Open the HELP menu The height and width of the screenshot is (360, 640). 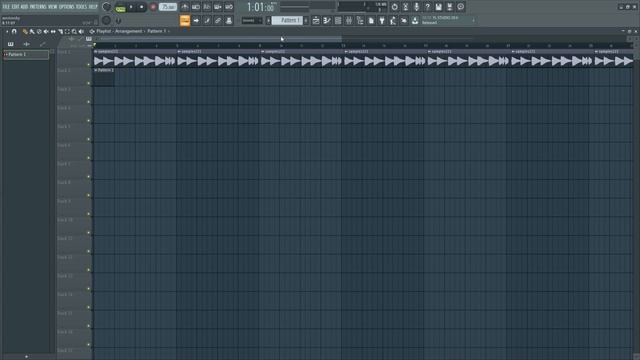(93, 7)
